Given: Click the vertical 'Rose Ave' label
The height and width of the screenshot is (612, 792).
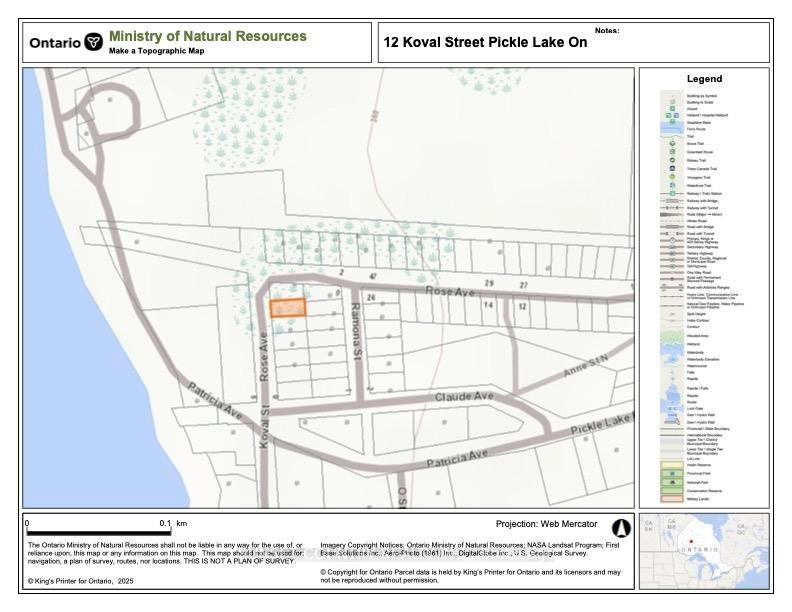Looking at the screenshot, I should [x=263, y=356].
